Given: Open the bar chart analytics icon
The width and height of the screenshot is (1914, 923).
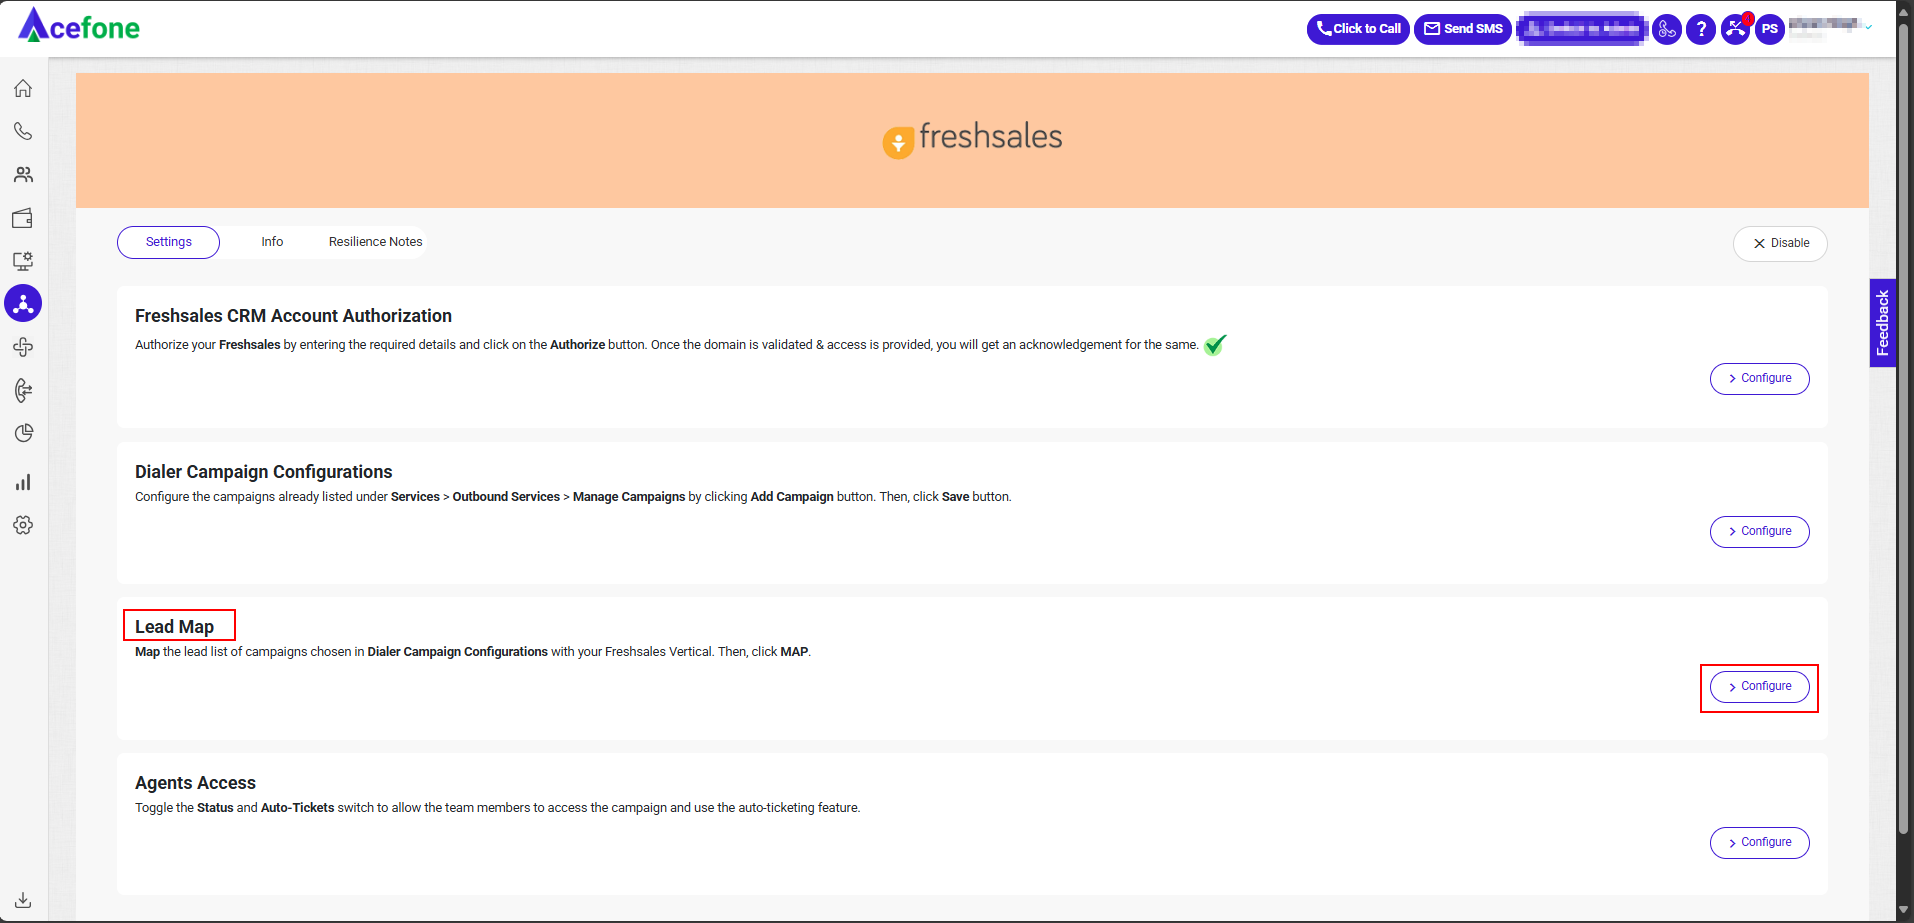Looking at the screenshot, I should pos(23,482).
